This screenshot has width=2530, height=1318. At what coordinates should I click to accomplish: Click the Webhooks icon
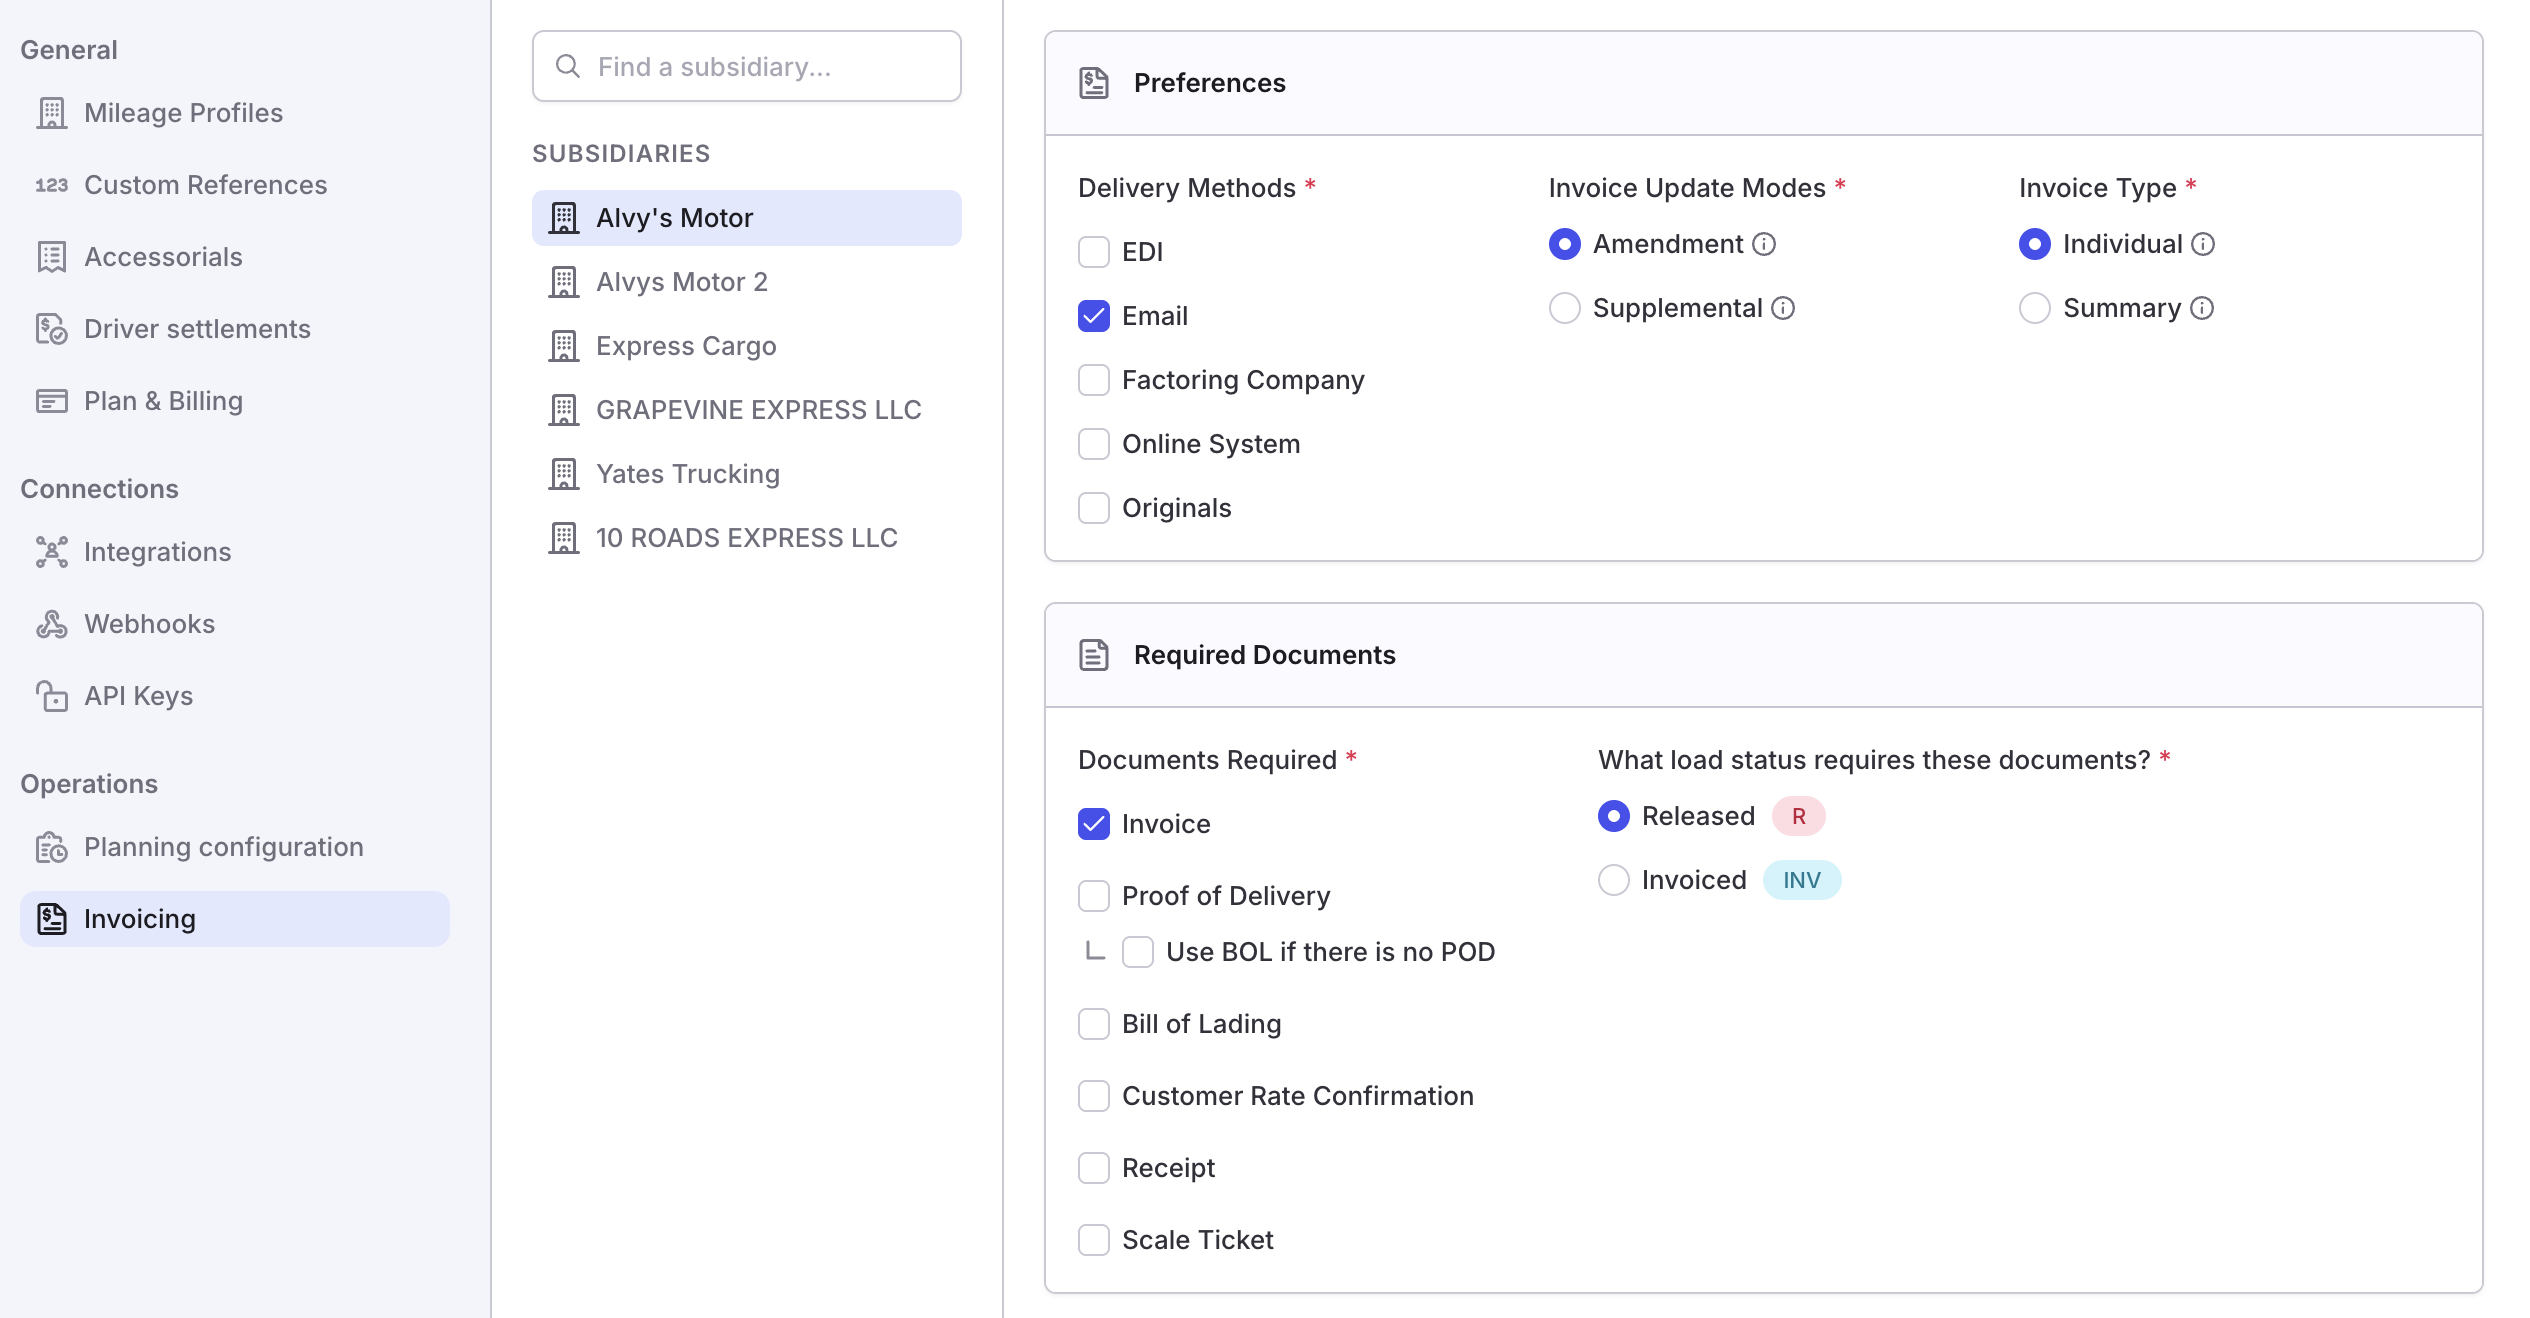click(52, 624)
